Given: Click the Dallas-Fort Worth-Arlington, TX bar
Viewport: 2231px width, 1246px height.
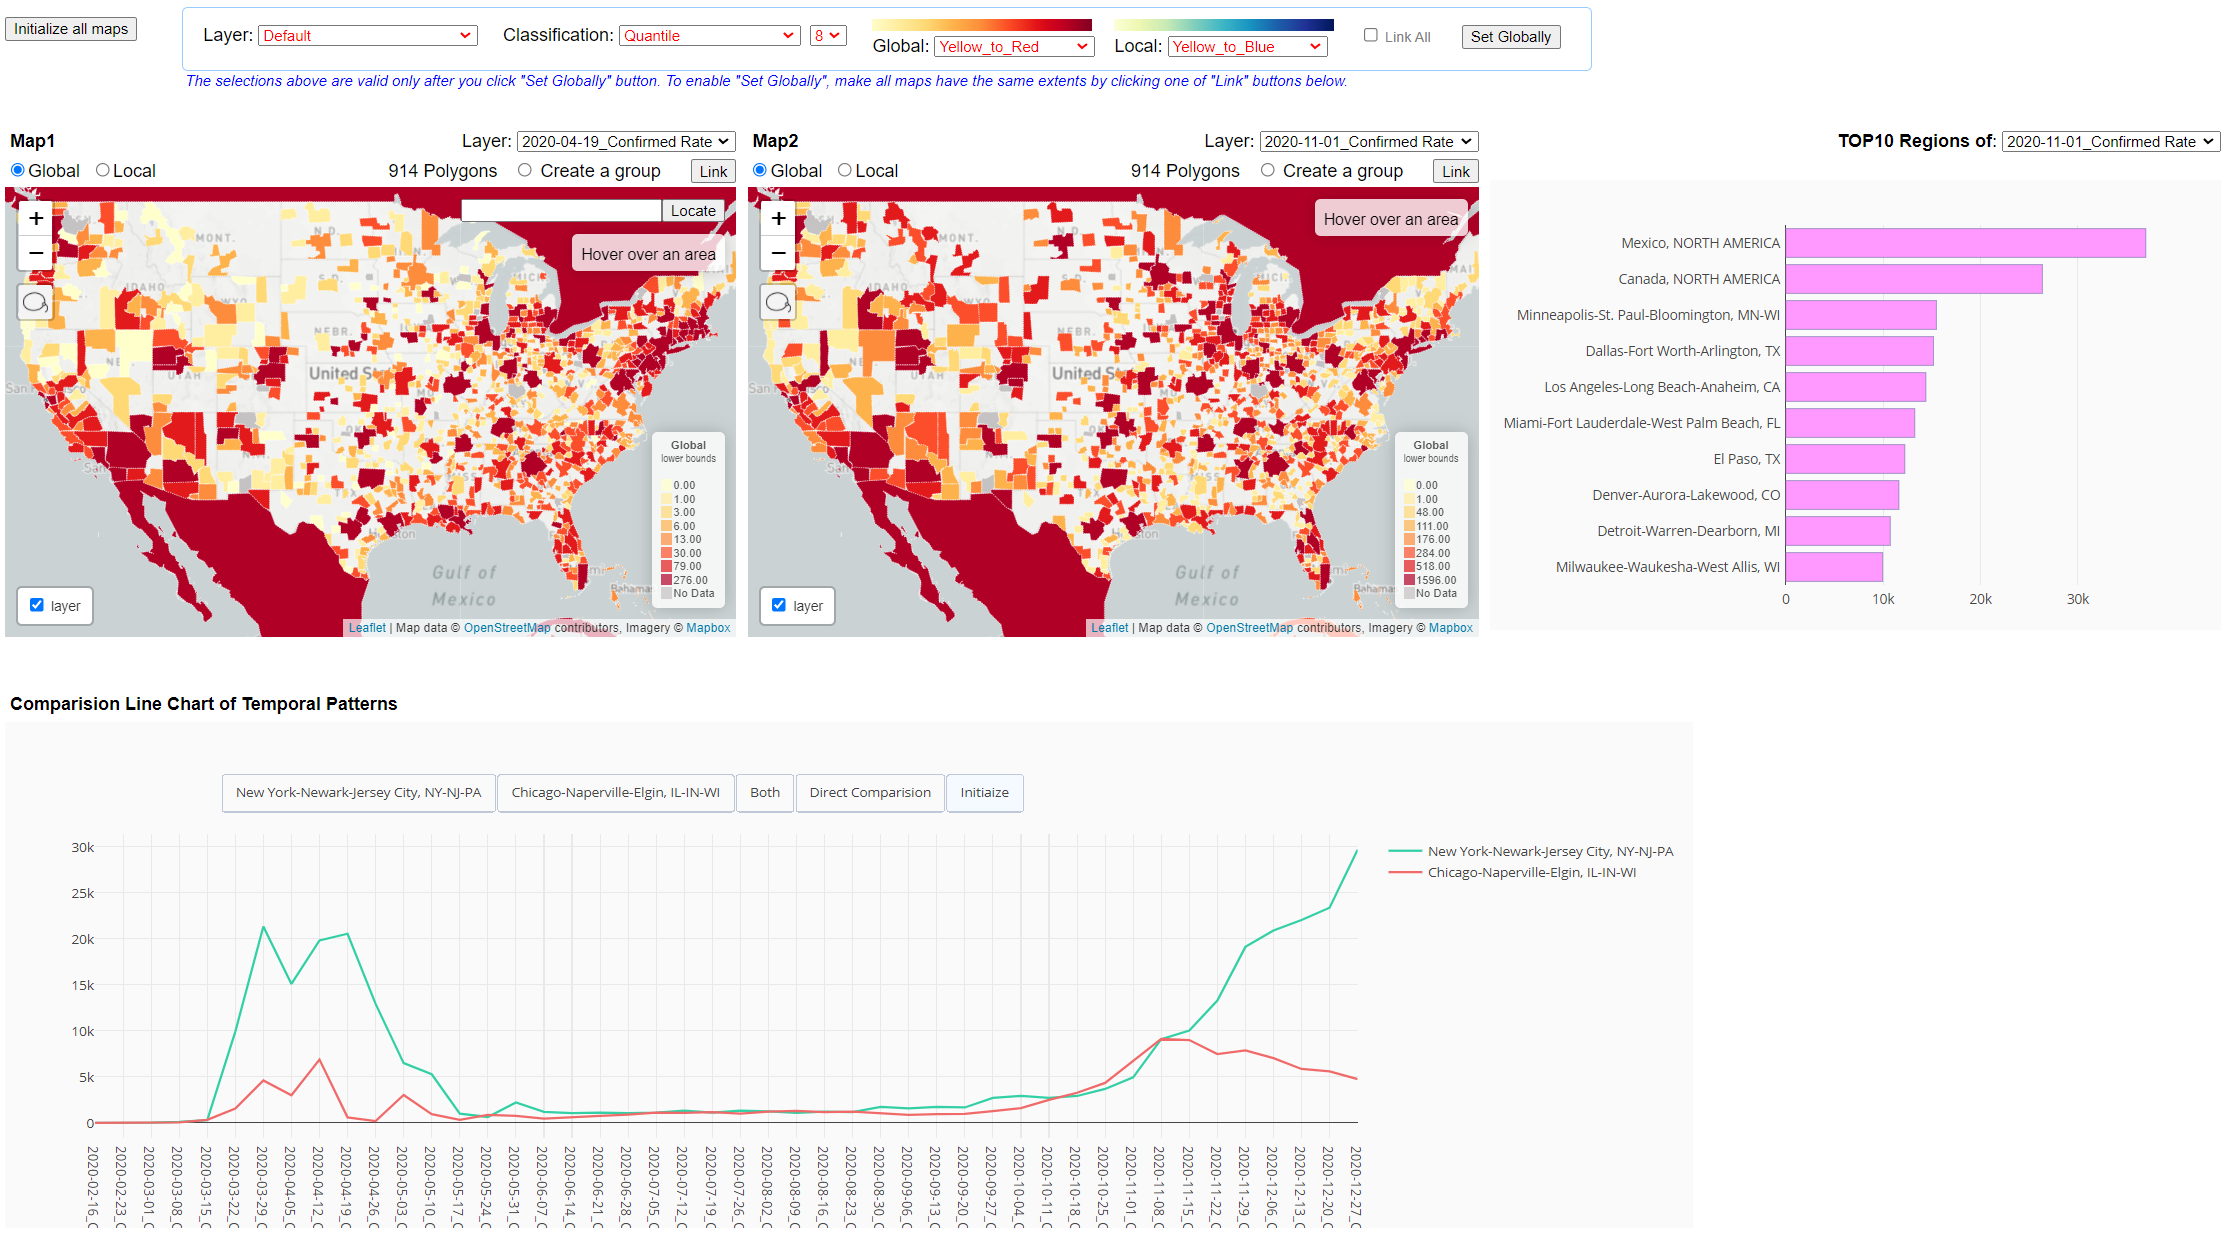Looking at the screenshot, I should tap(1860, 351).
